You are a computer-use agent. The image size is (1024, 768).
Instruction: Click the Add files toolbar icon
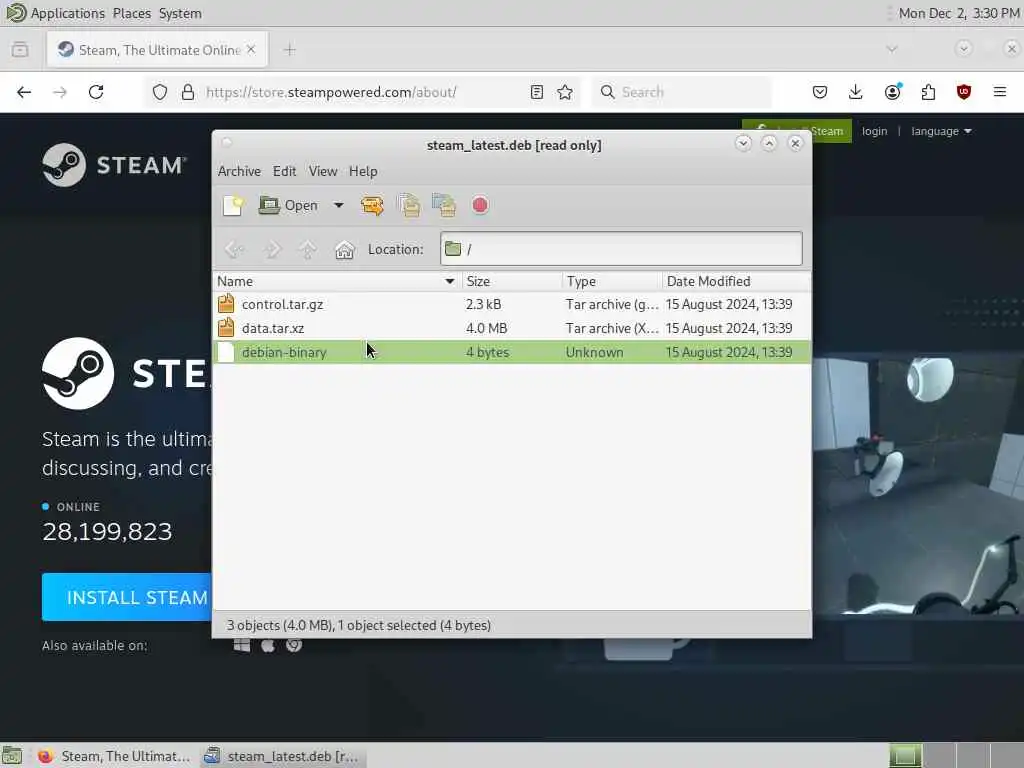point(409,205)
